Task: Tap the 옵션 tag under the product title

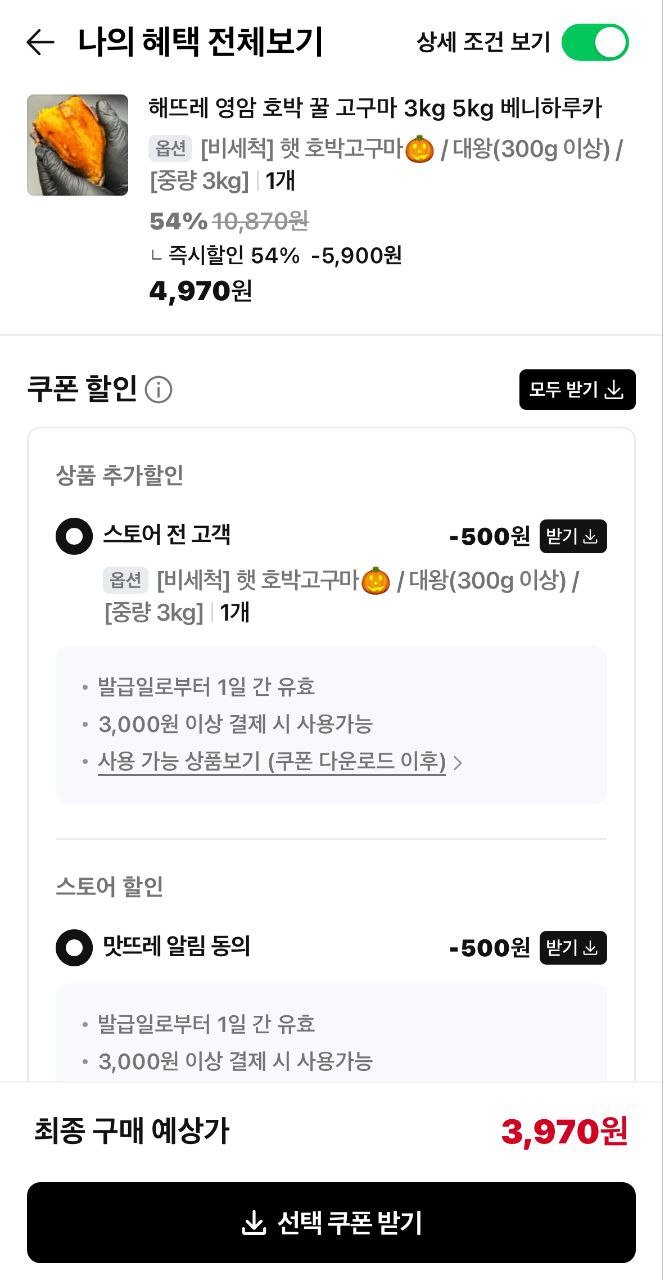Action: pos(170,149)
